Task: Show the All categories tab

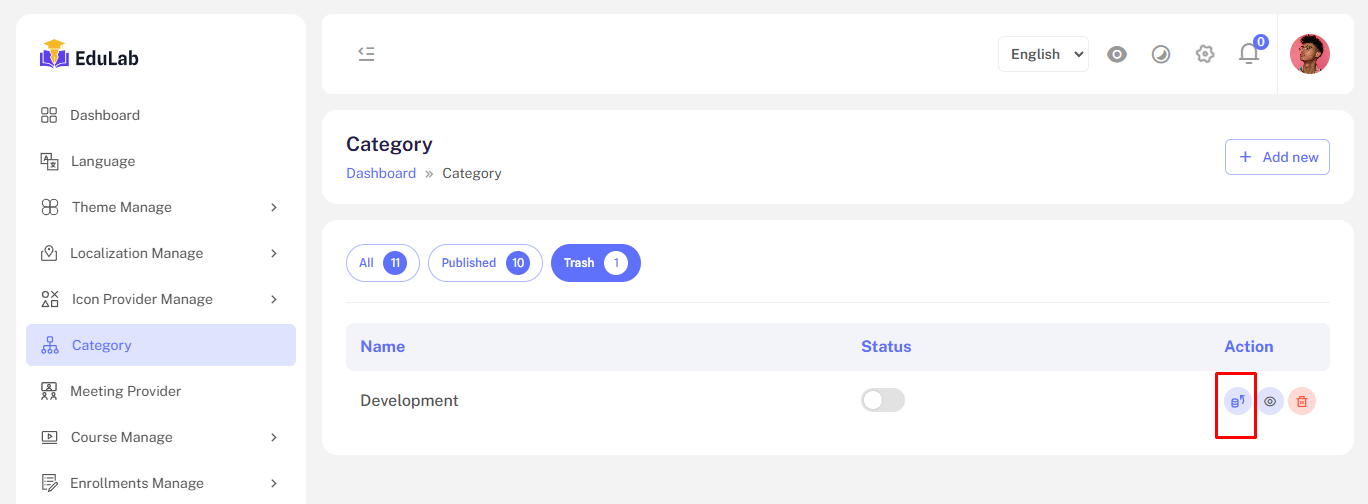Action: point(382,263)
